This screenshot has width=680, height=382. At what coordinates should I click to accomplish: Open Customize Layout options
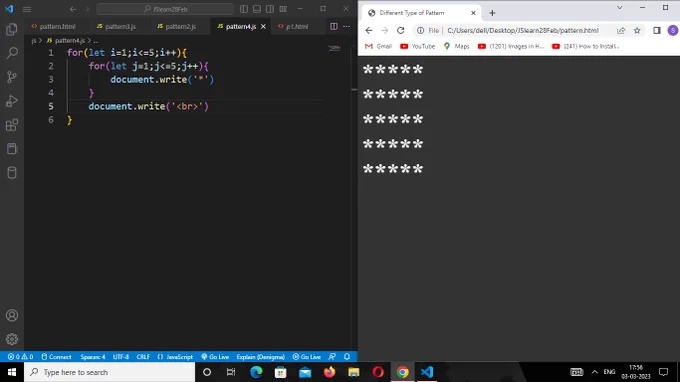283,9
